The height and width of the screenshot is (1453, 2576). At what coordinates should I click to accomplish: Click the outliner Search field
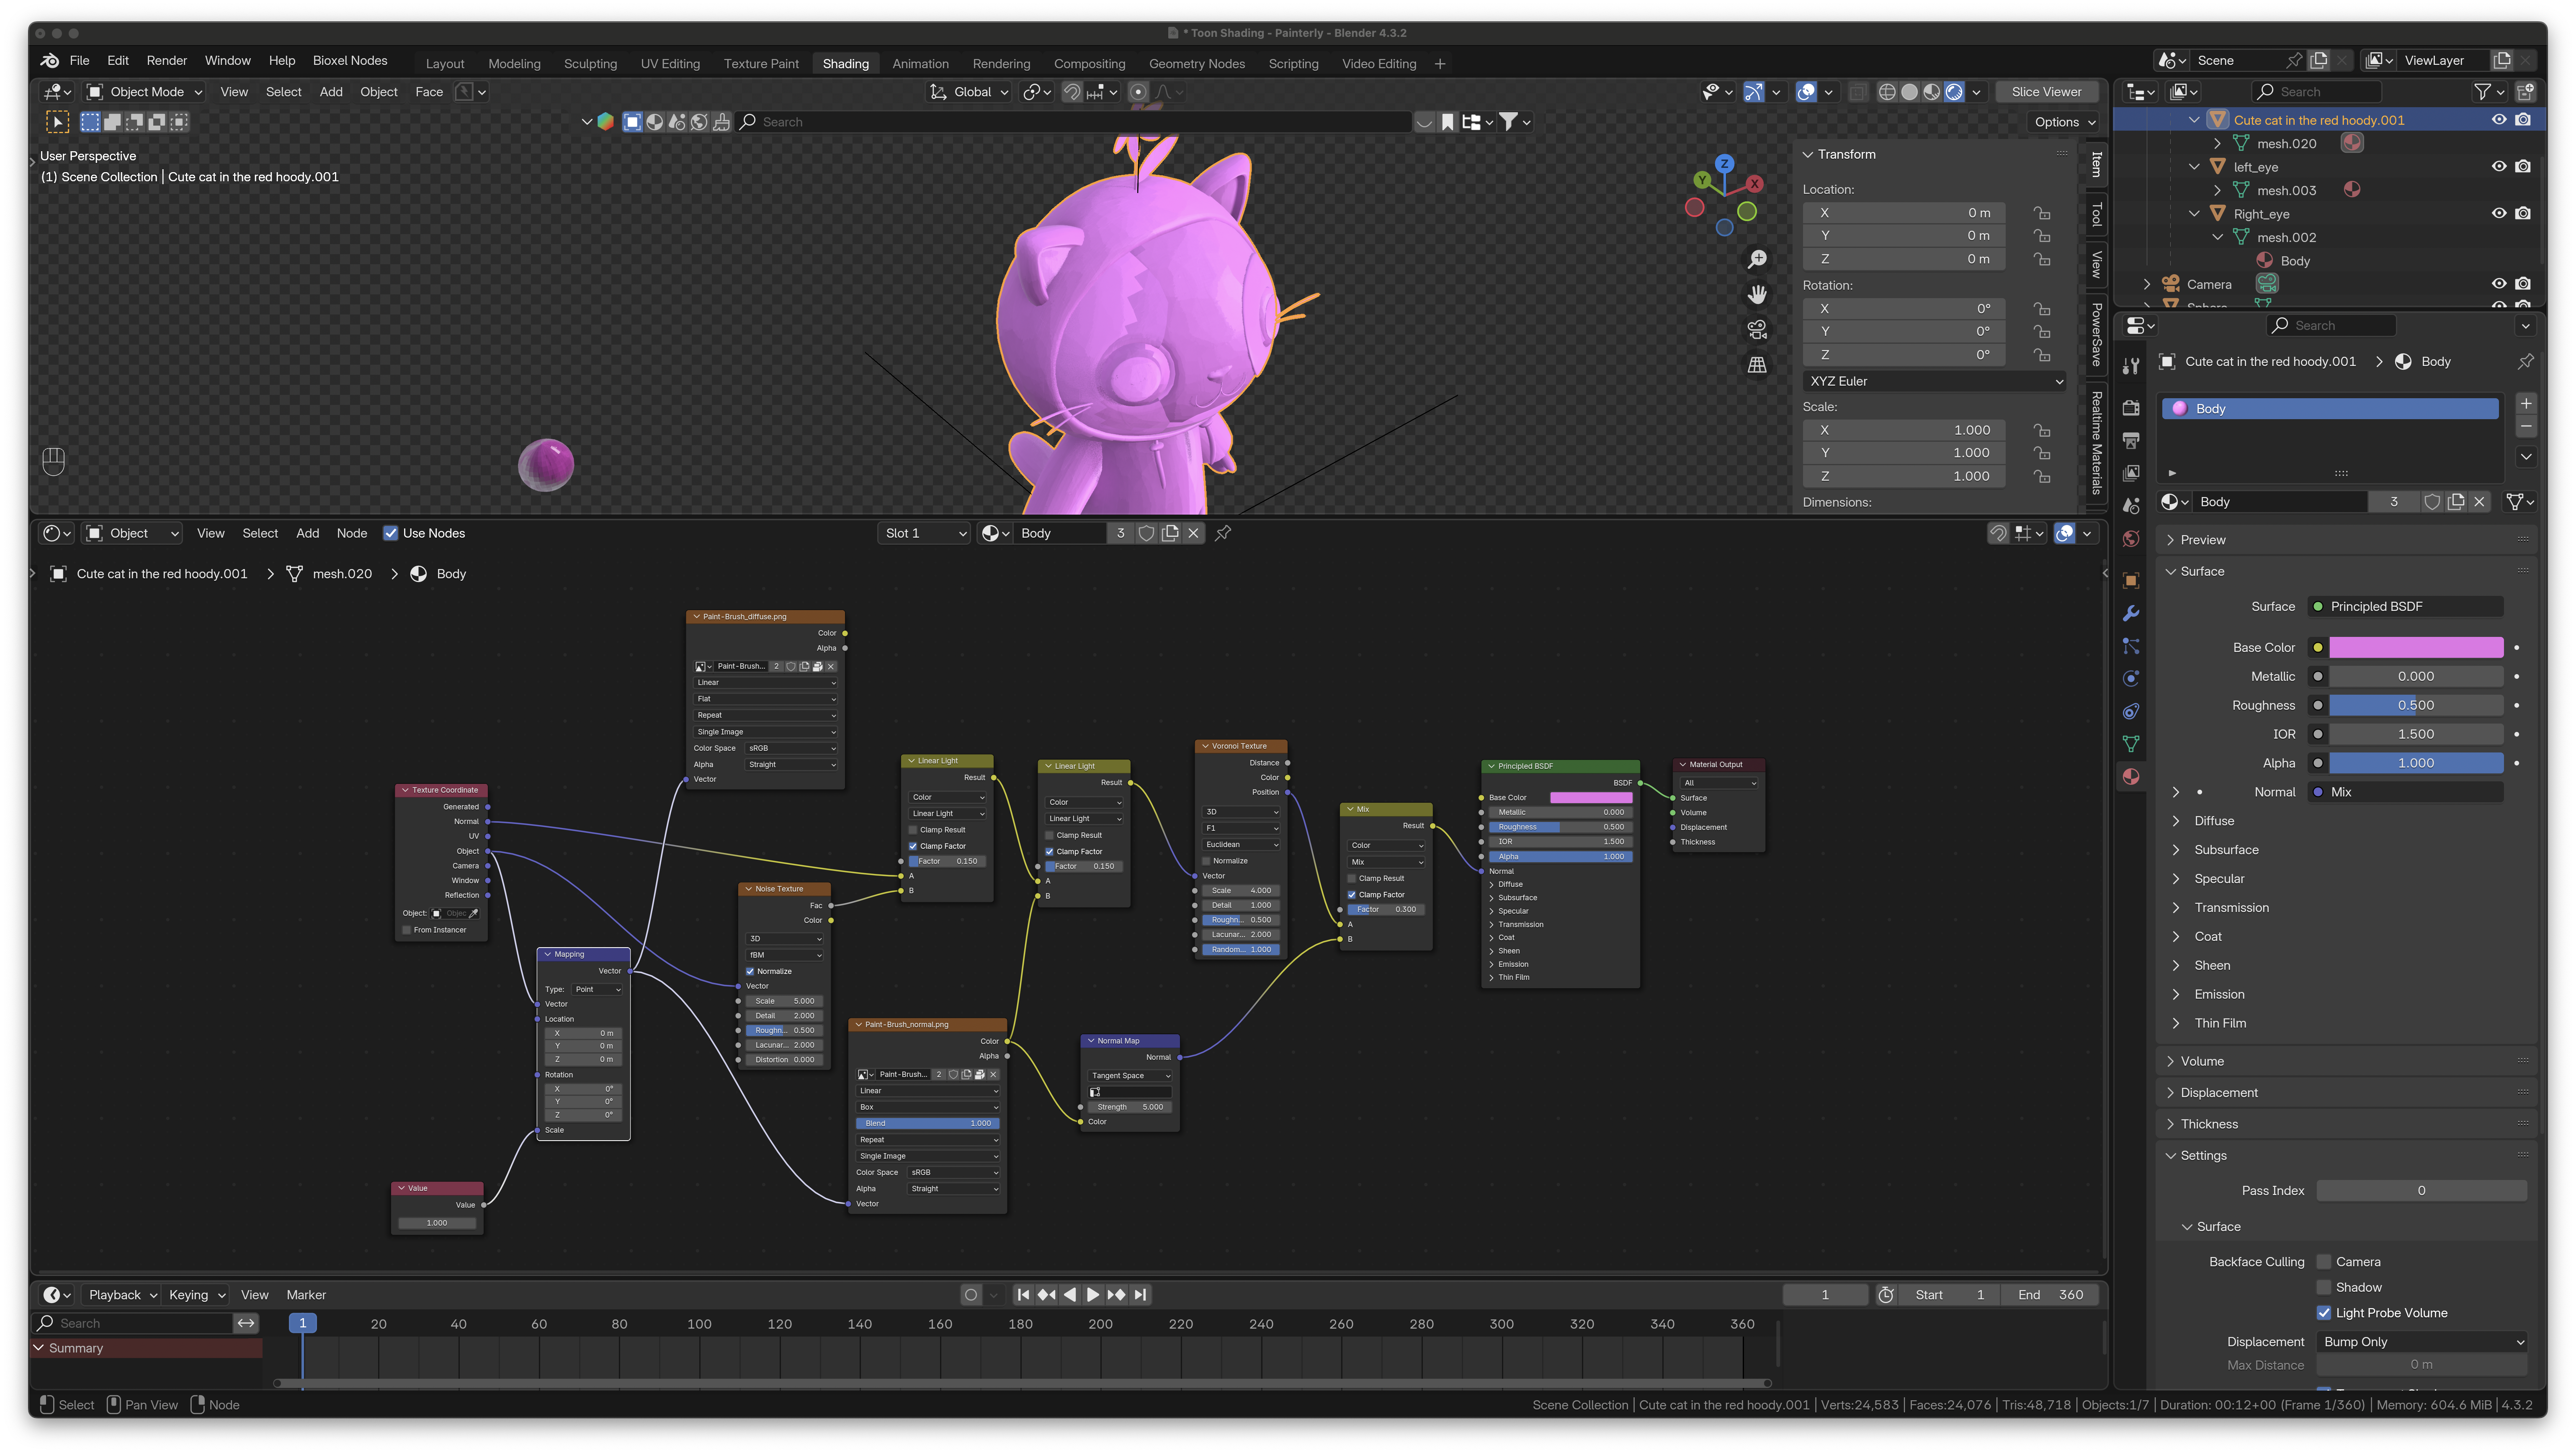[2316, 92]
